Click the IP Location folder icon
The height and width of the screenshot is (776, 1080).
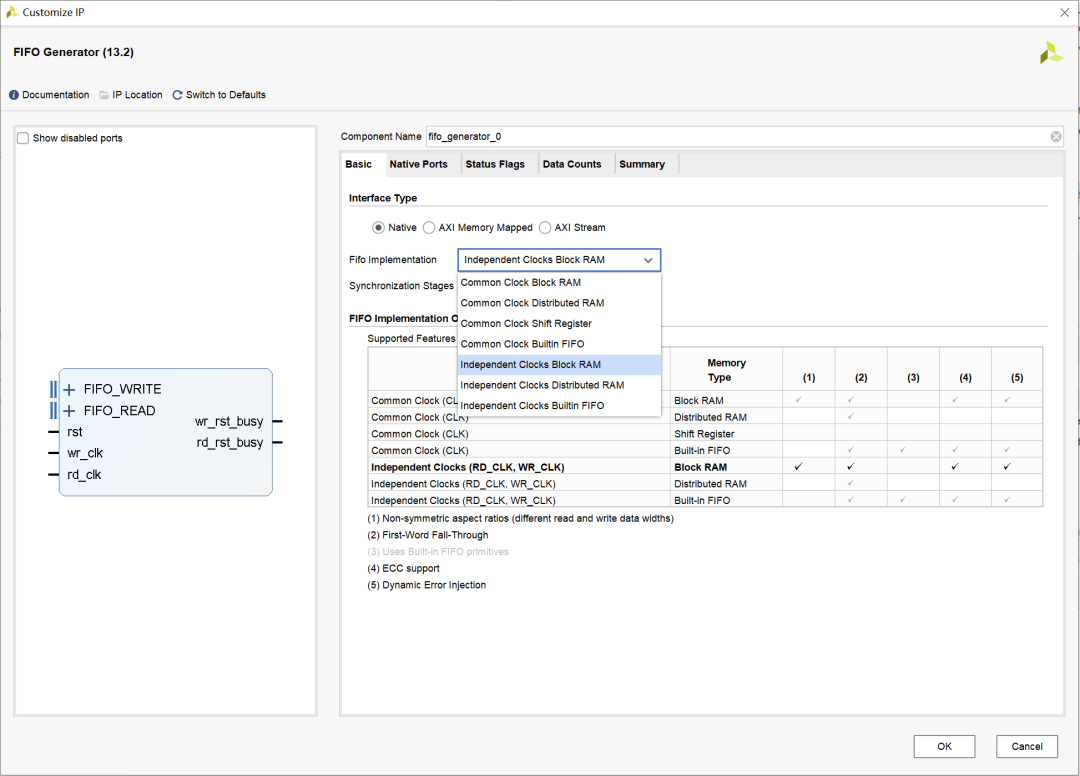click(x=104, y=95)
